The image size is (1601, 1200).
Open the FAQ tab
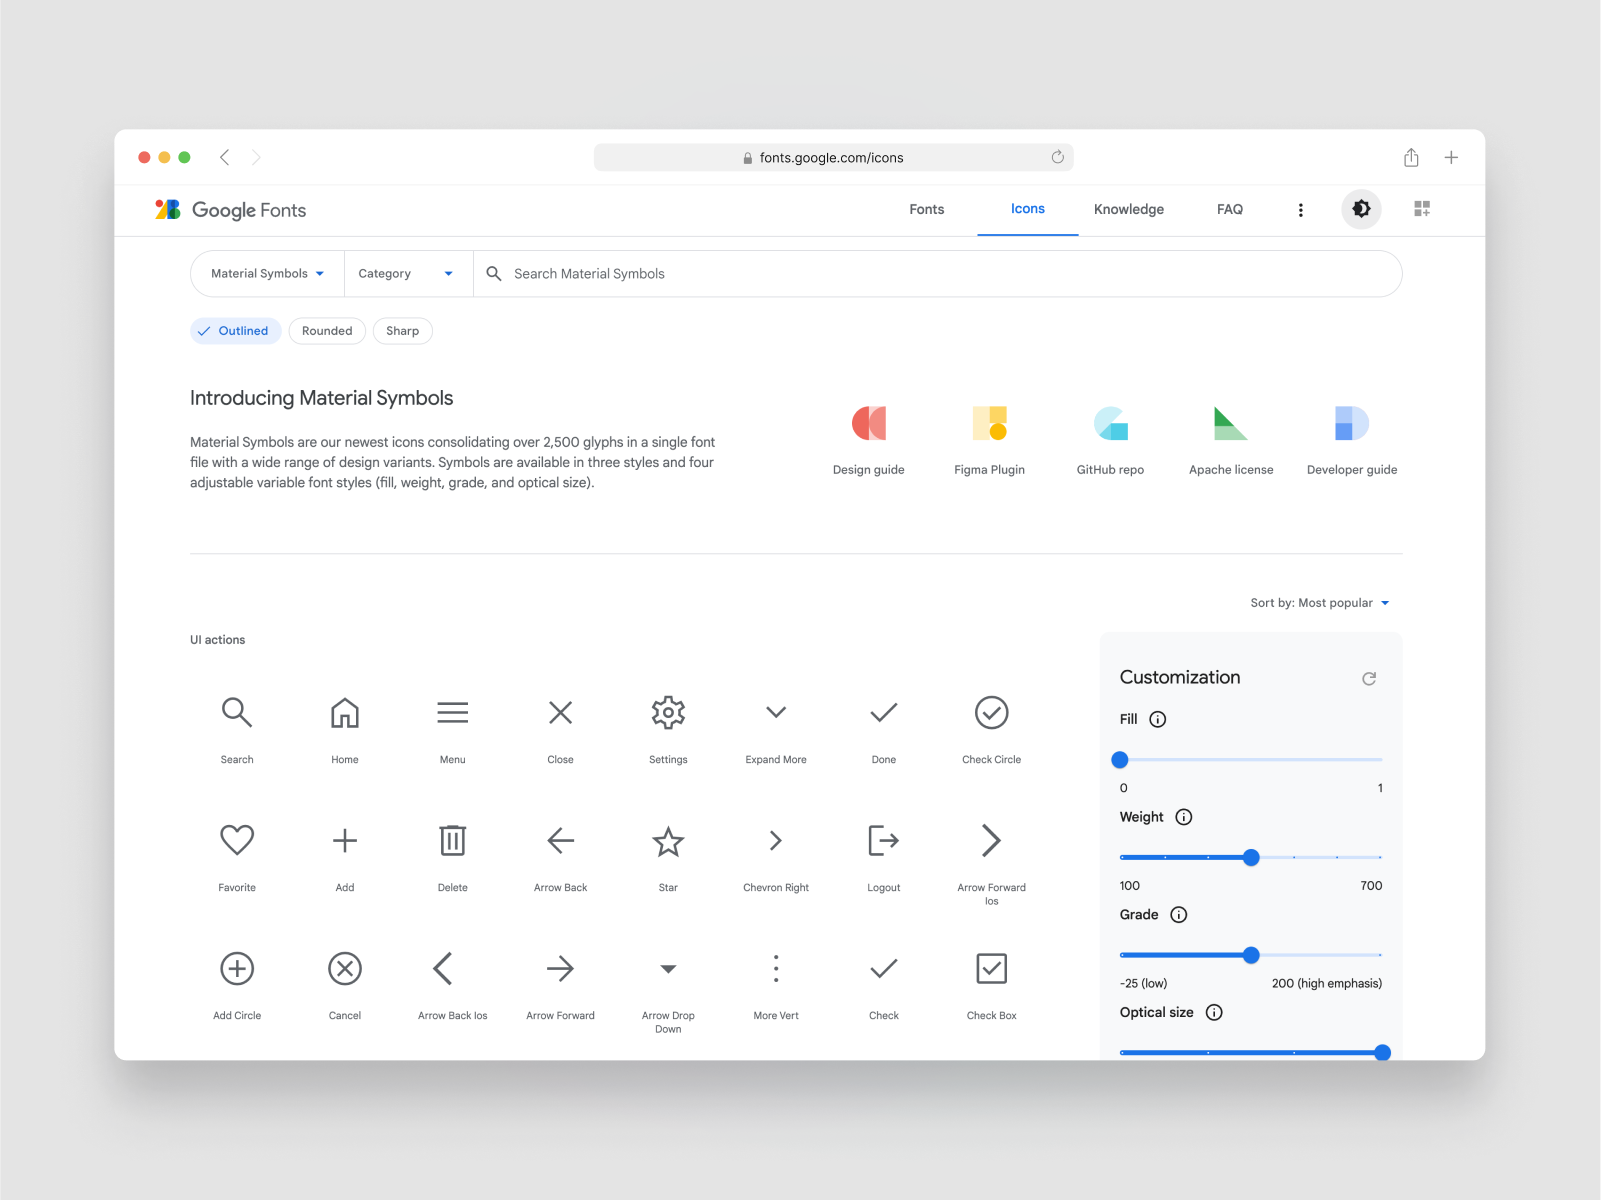1230,210
